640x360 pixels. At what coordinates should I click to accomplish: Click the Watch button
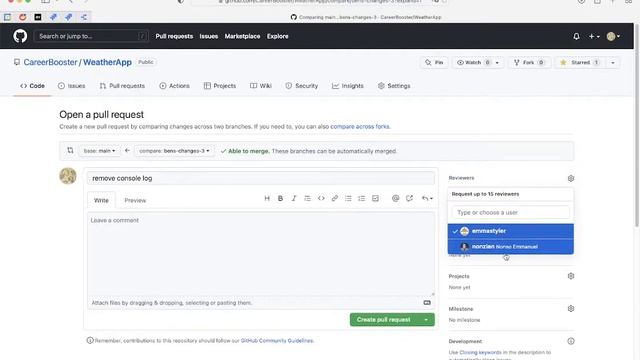pyautogui.click(x=472, y=62)
